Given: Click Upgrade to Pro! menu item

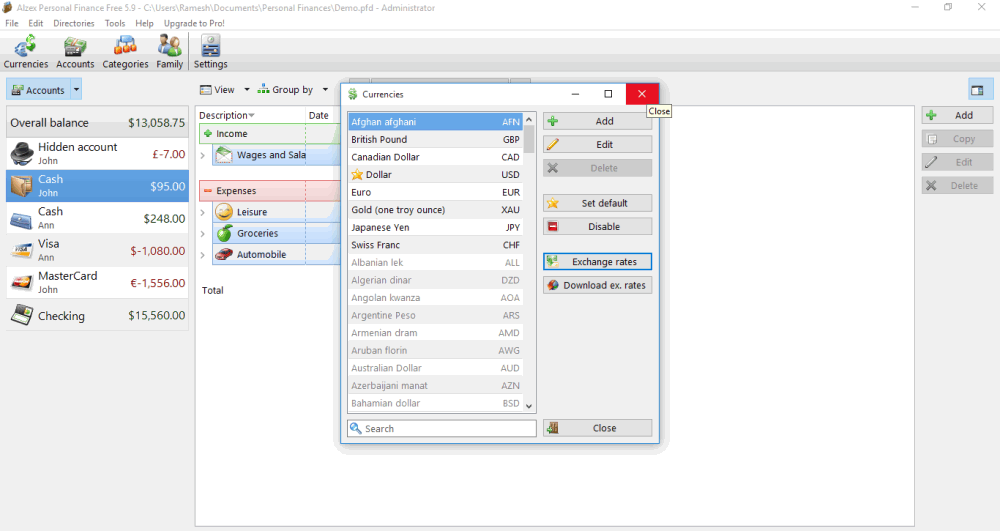Looking at the screenshot, I should tap(194, 23).
